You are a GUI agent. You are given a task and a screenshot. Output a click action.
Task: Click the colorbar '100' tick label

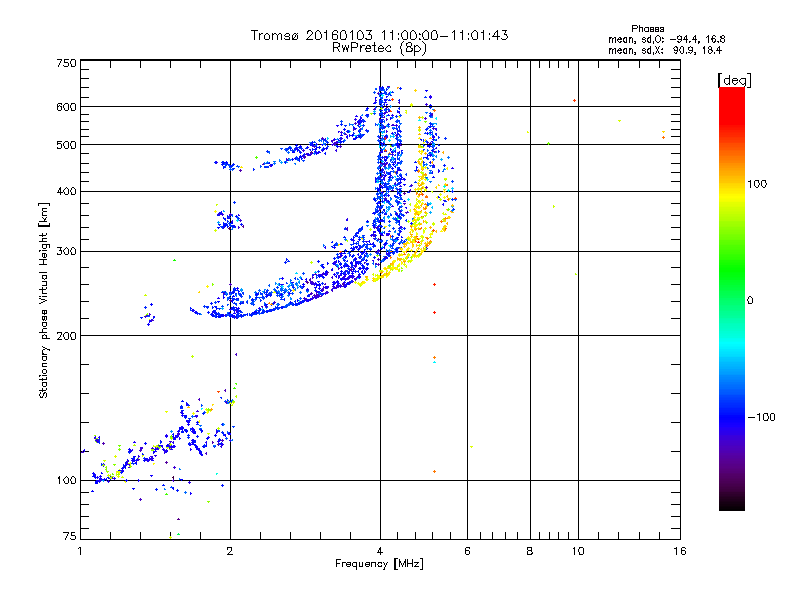[x=757, y=184]
